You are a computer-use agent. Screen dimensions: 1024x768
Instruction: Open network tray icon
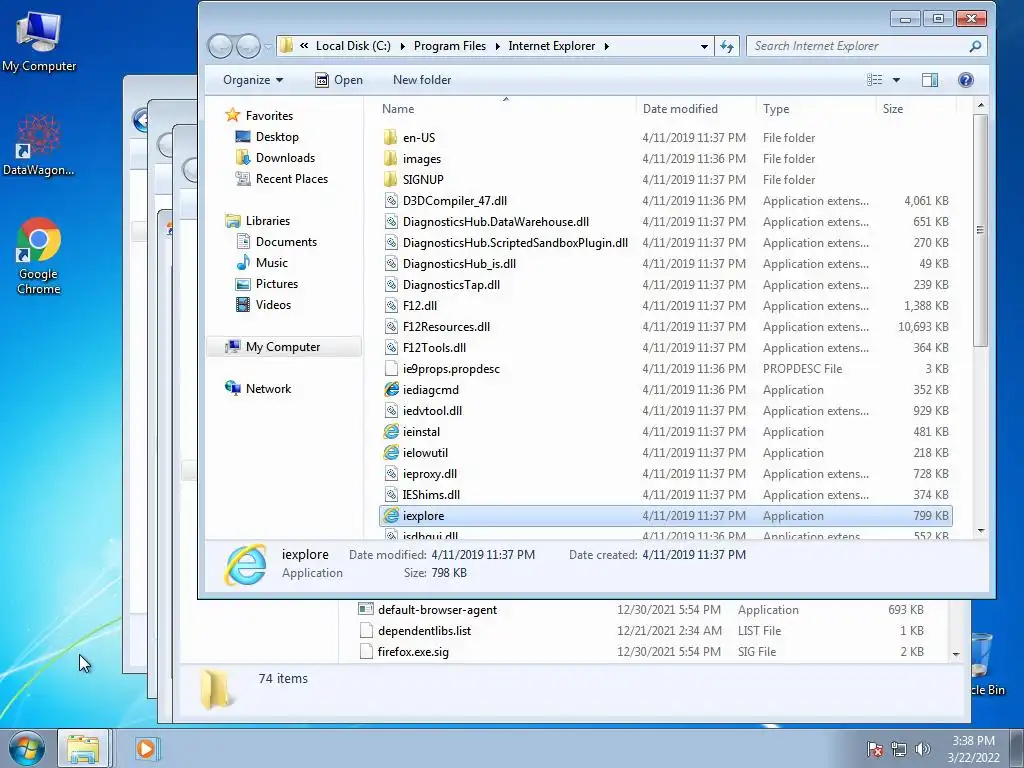tap(899, 749)
